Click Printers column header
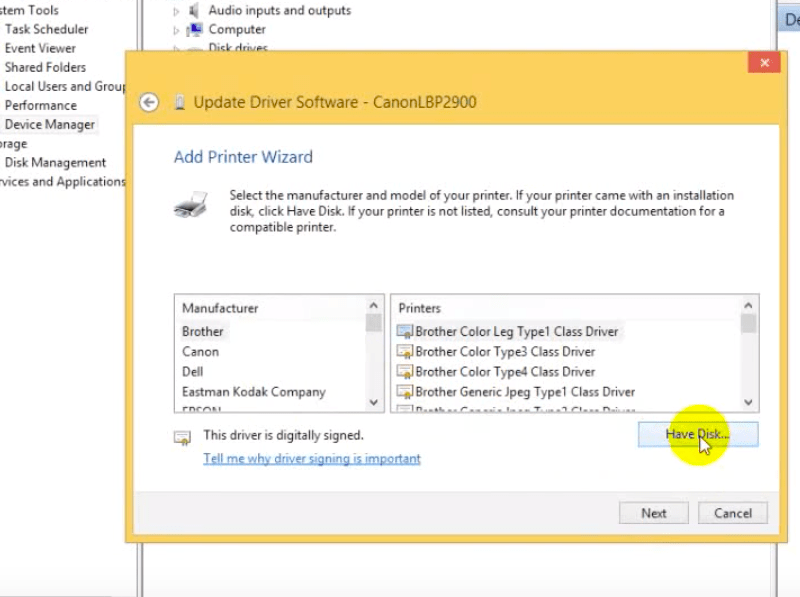The height and width of the screenshot is (597, 800). pos(419,308)
